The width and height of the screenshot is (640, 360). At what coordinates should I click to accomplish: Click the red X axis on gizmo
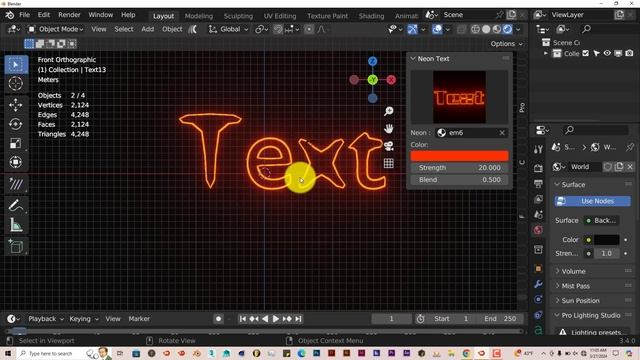pos(391,80)
